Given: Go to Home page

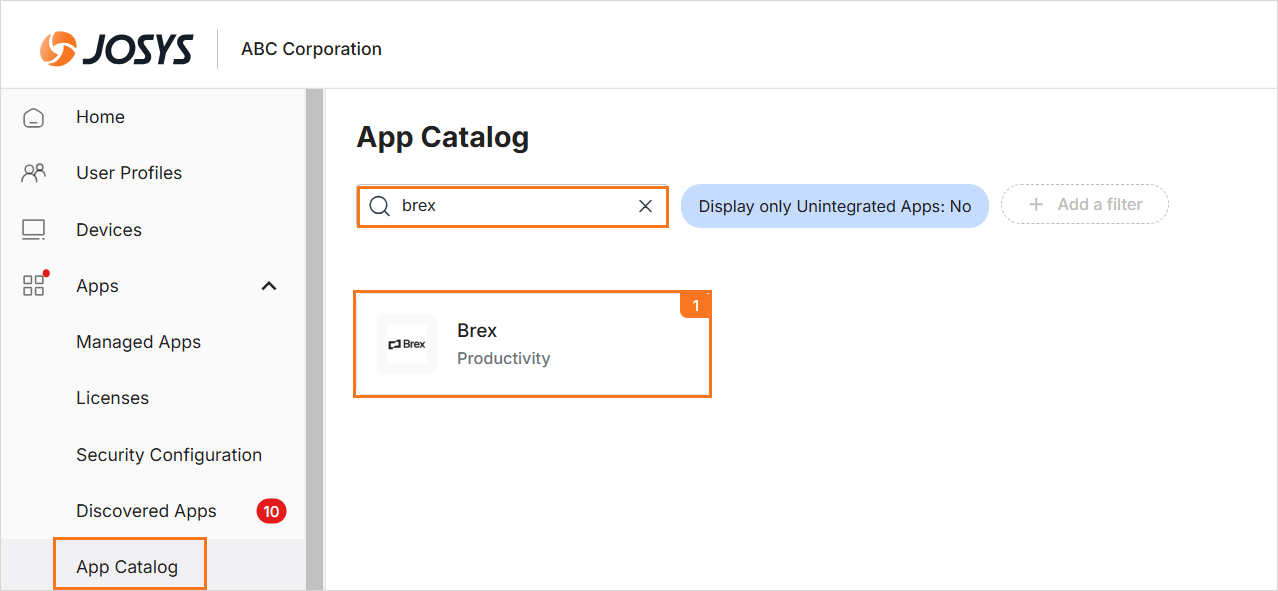Looking at the screenshot, I should (100, 117).
